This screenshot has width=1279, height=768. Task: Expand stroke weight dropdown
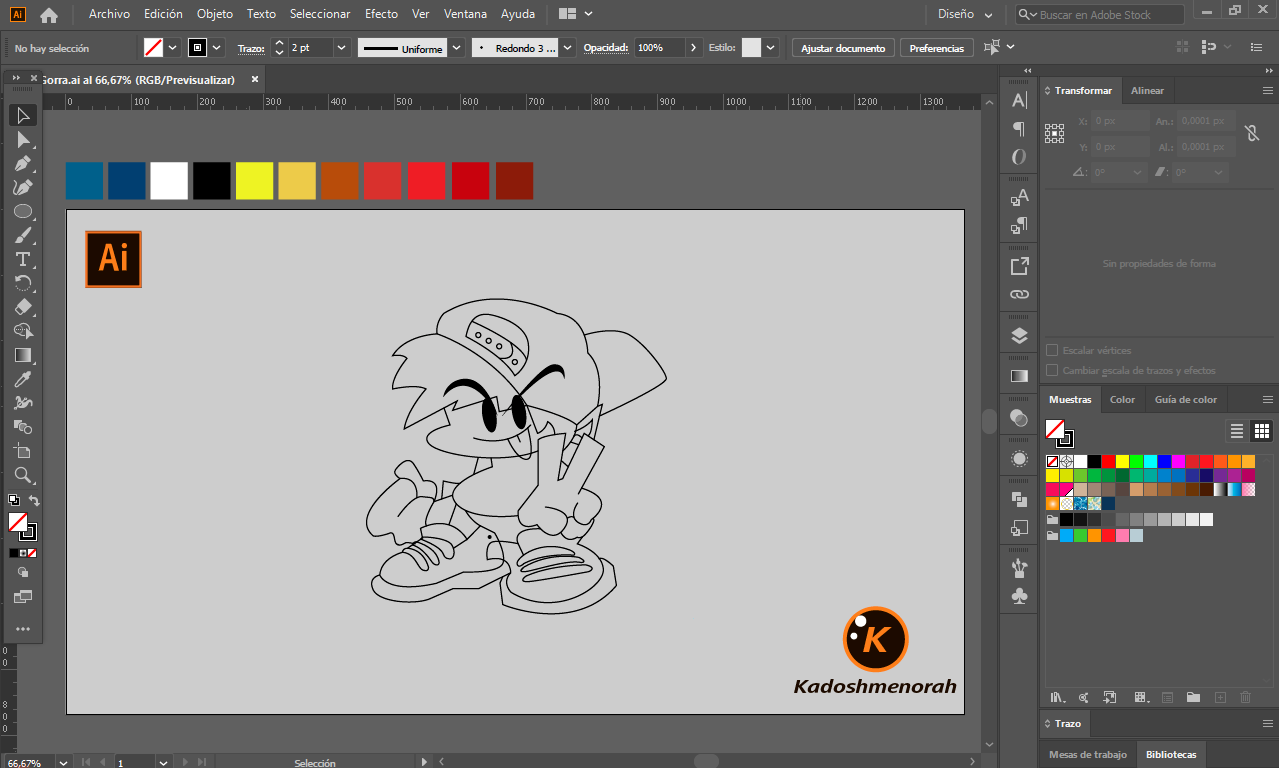[342, 48]
